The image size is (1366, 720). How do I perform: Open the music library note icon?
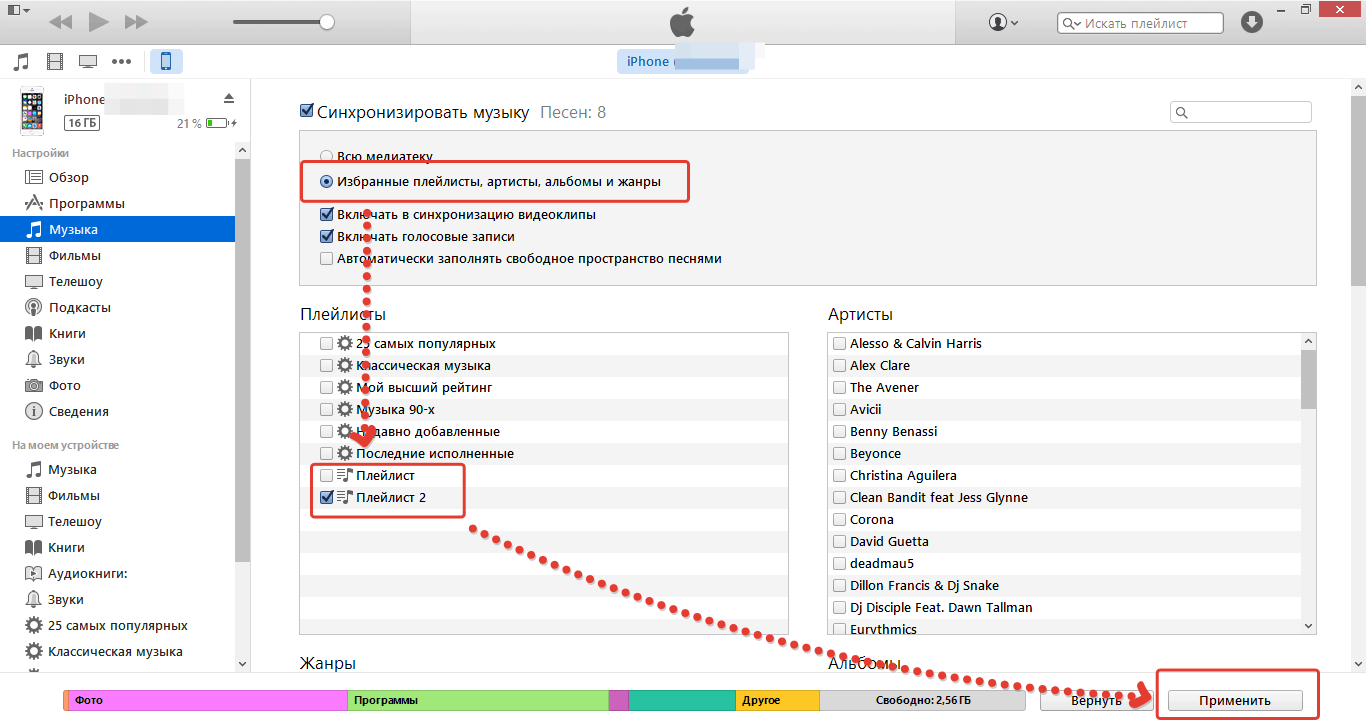pos(21,62)
